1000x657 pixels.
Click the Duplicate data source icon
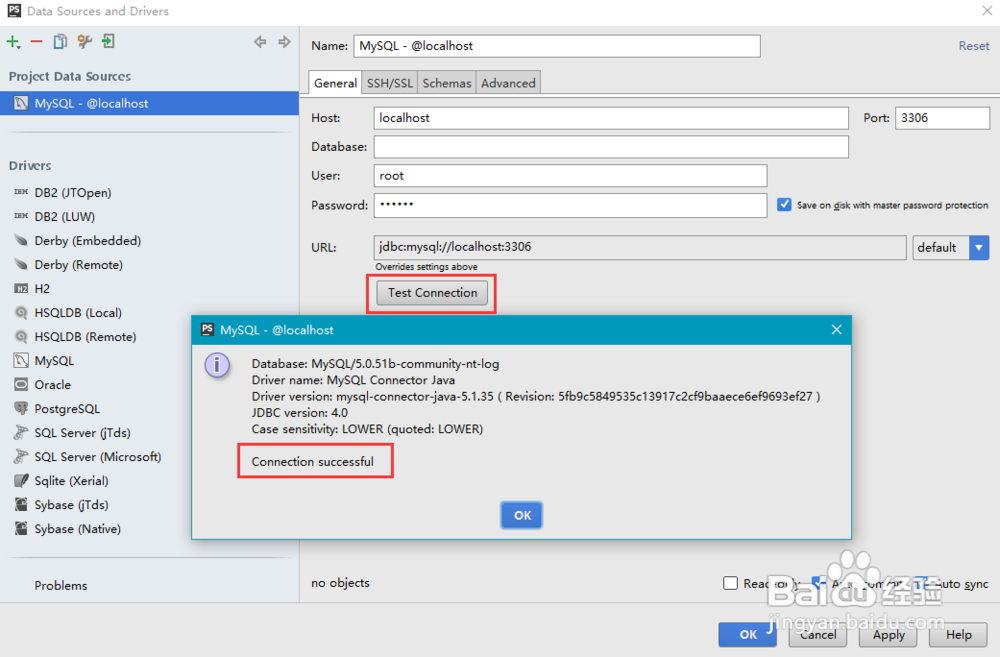[59, 42]
